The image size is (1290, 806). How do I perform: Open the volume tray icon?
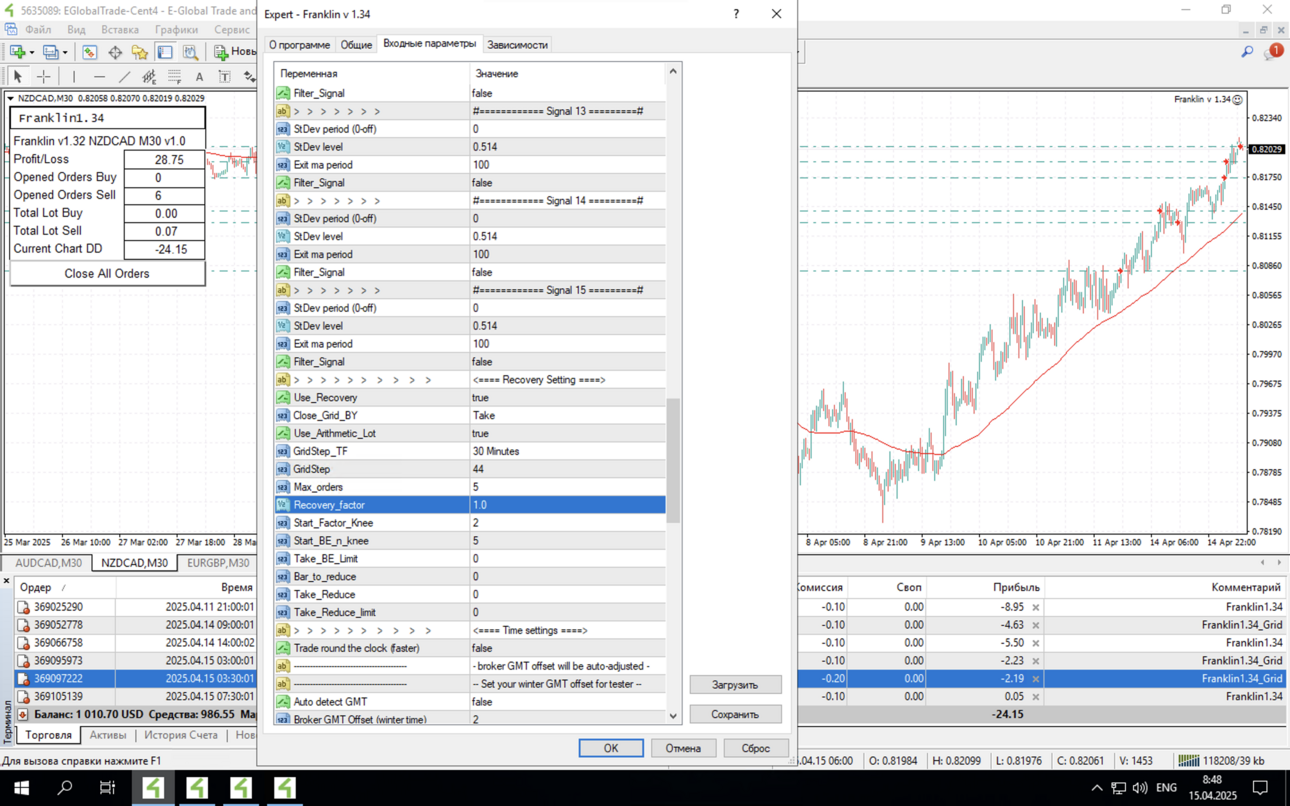(x=1140, y=788)
